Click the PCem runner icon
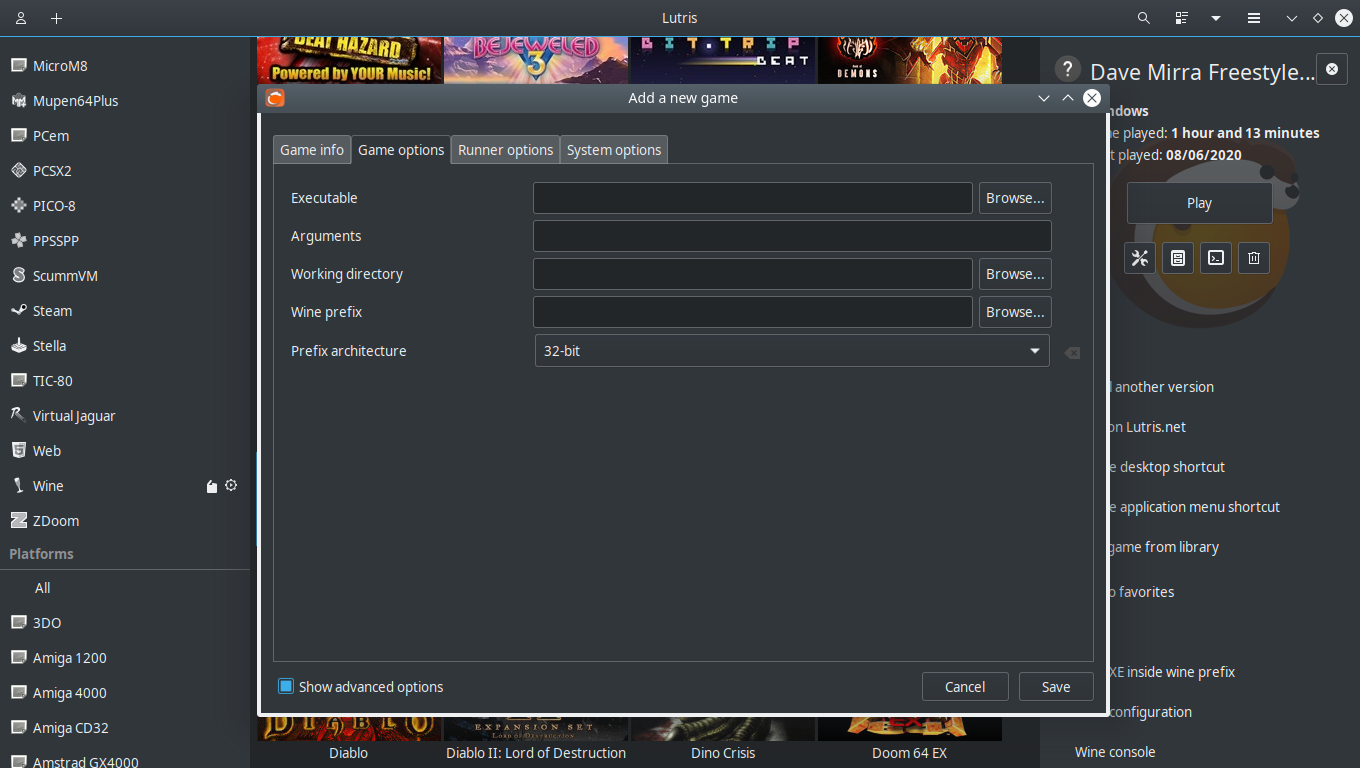This screenshot has width=1360, height=768. click(x=18, y=136)
